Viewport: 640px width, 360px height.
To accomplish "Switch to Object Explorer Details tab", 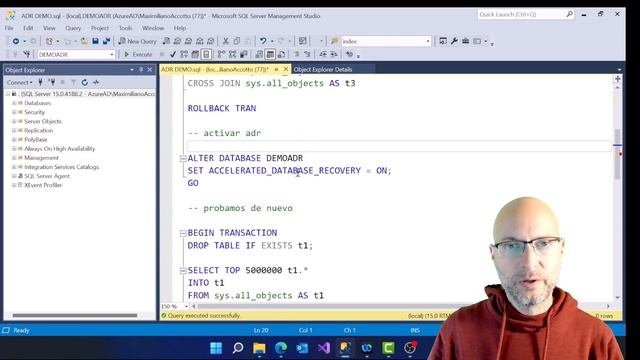I will click(x=323, y=69).
